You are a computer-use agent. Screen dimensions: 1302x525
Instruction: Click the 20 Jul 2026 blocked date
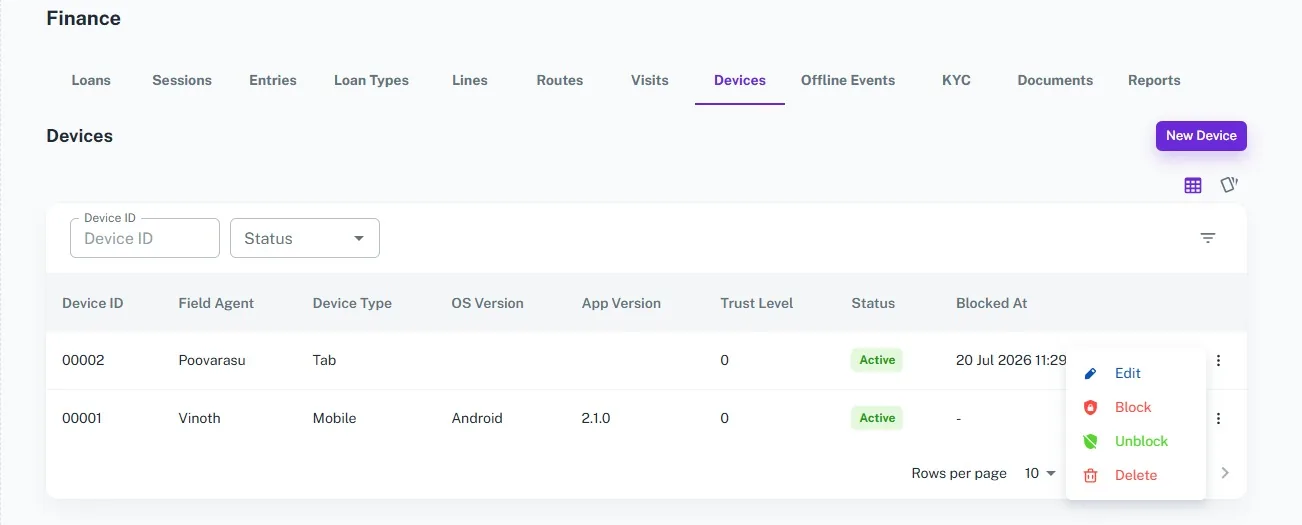click(1011, 361)
